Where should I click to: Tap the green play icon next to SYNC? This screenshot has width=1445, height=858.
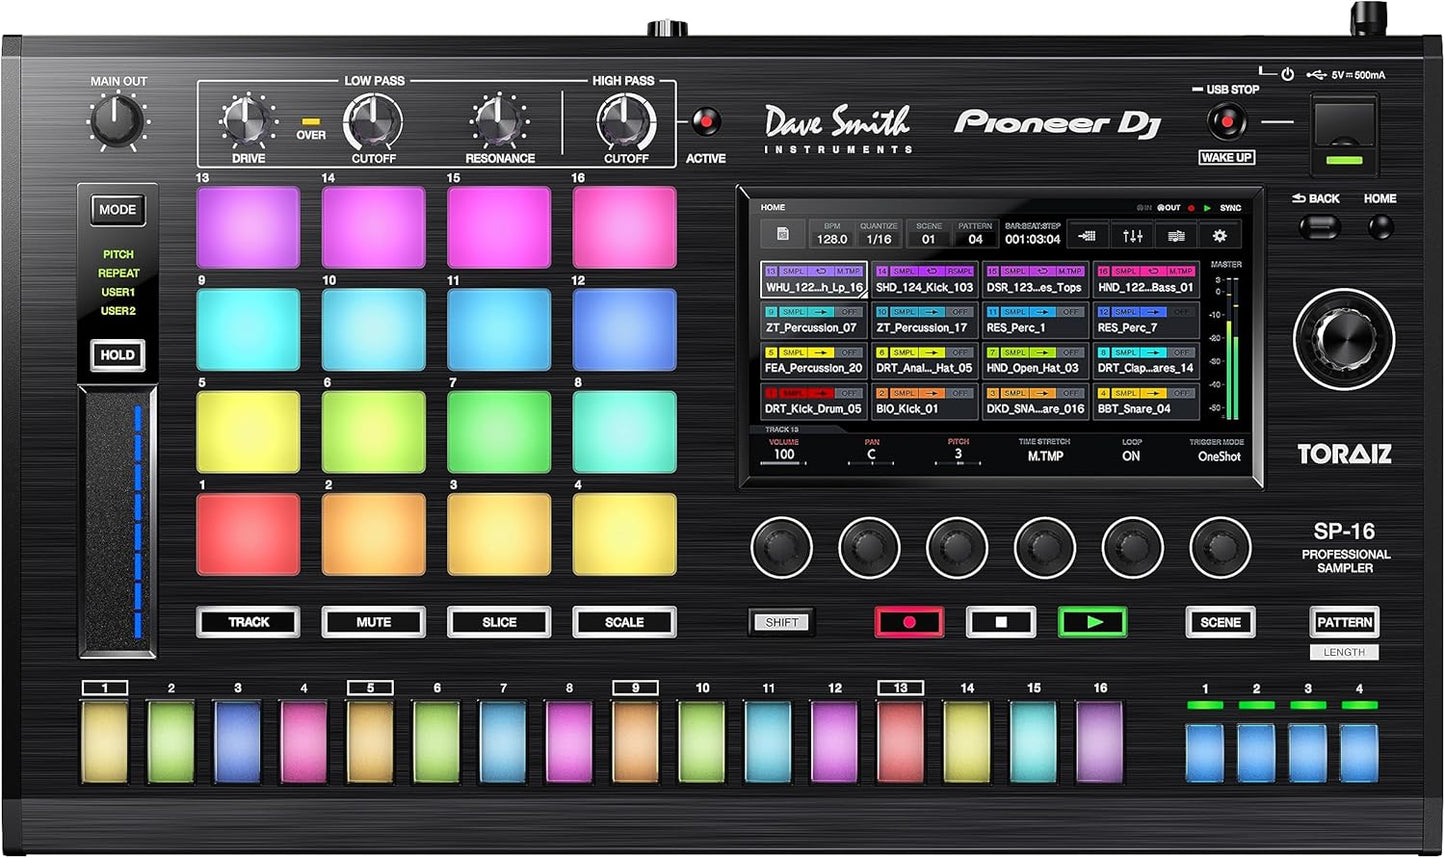1207,206
